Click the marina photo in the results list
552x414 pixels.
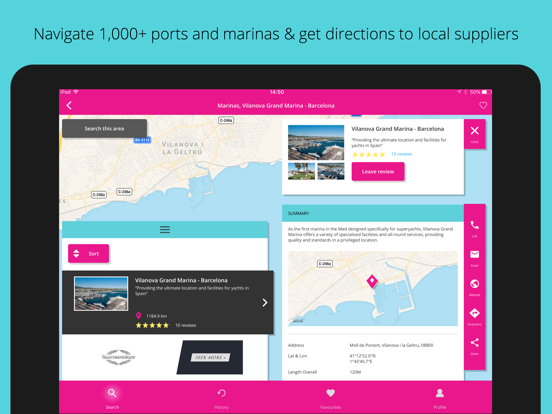click(101, 294)
